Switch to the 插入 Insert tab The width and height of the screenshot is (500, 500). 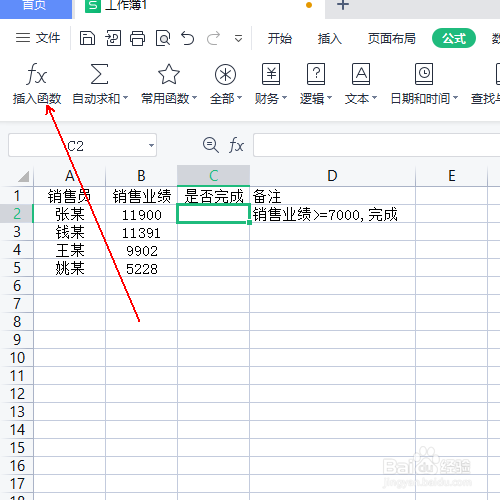click(x=330, y=38)
